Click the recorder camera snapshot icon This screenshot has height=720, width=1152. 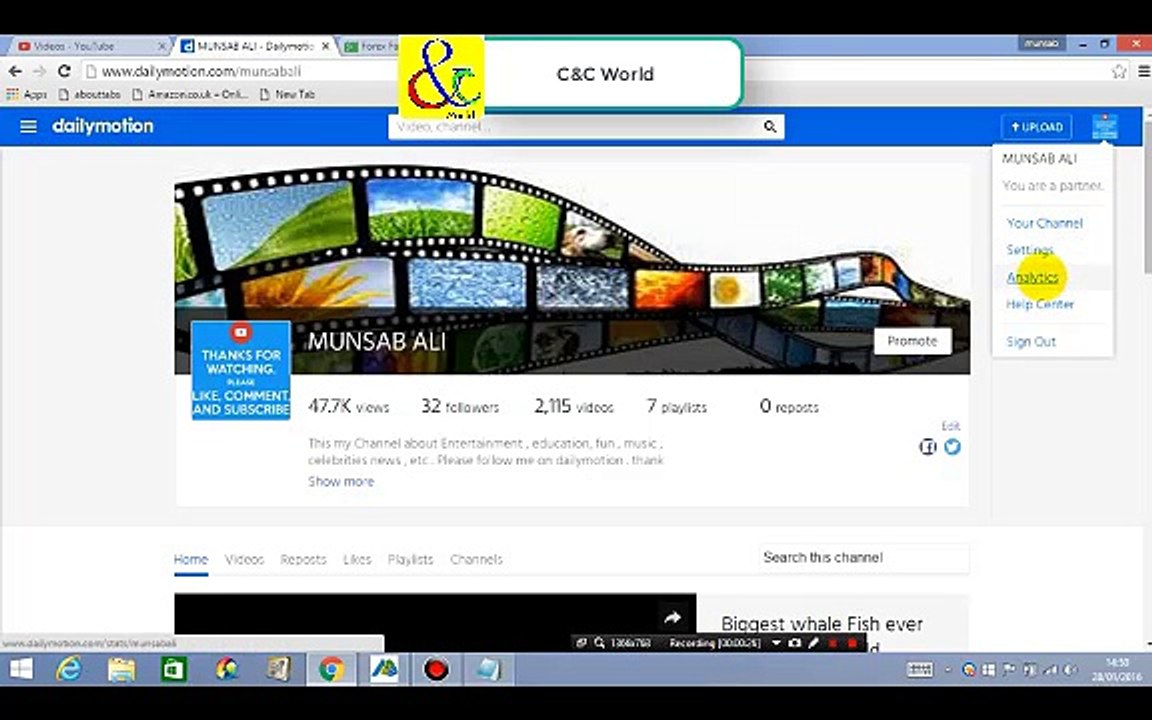794,643
